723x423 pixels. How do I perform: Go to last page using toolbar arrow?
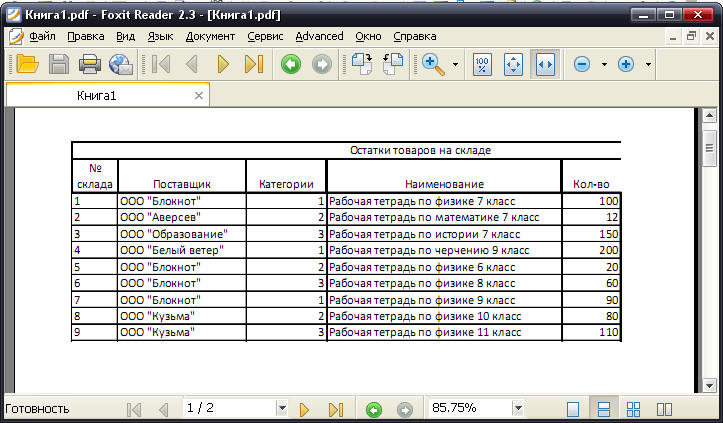(253, 64)
